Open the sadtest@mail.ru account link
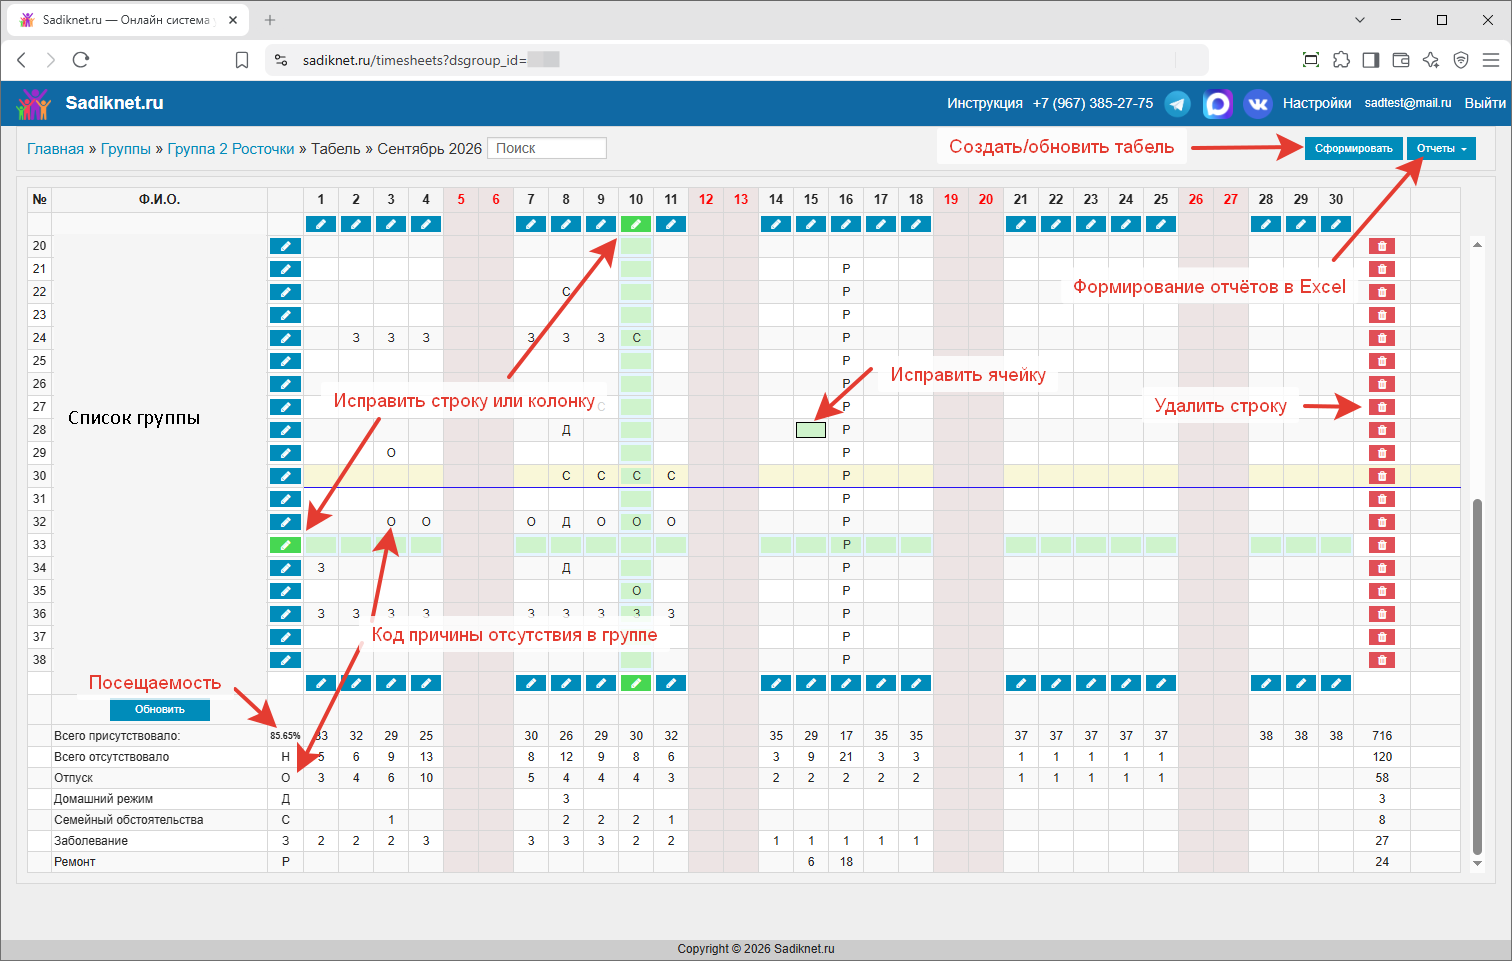Viewport: 1512px width, 961px height. pyautogui.click(x=1408, y=103)
